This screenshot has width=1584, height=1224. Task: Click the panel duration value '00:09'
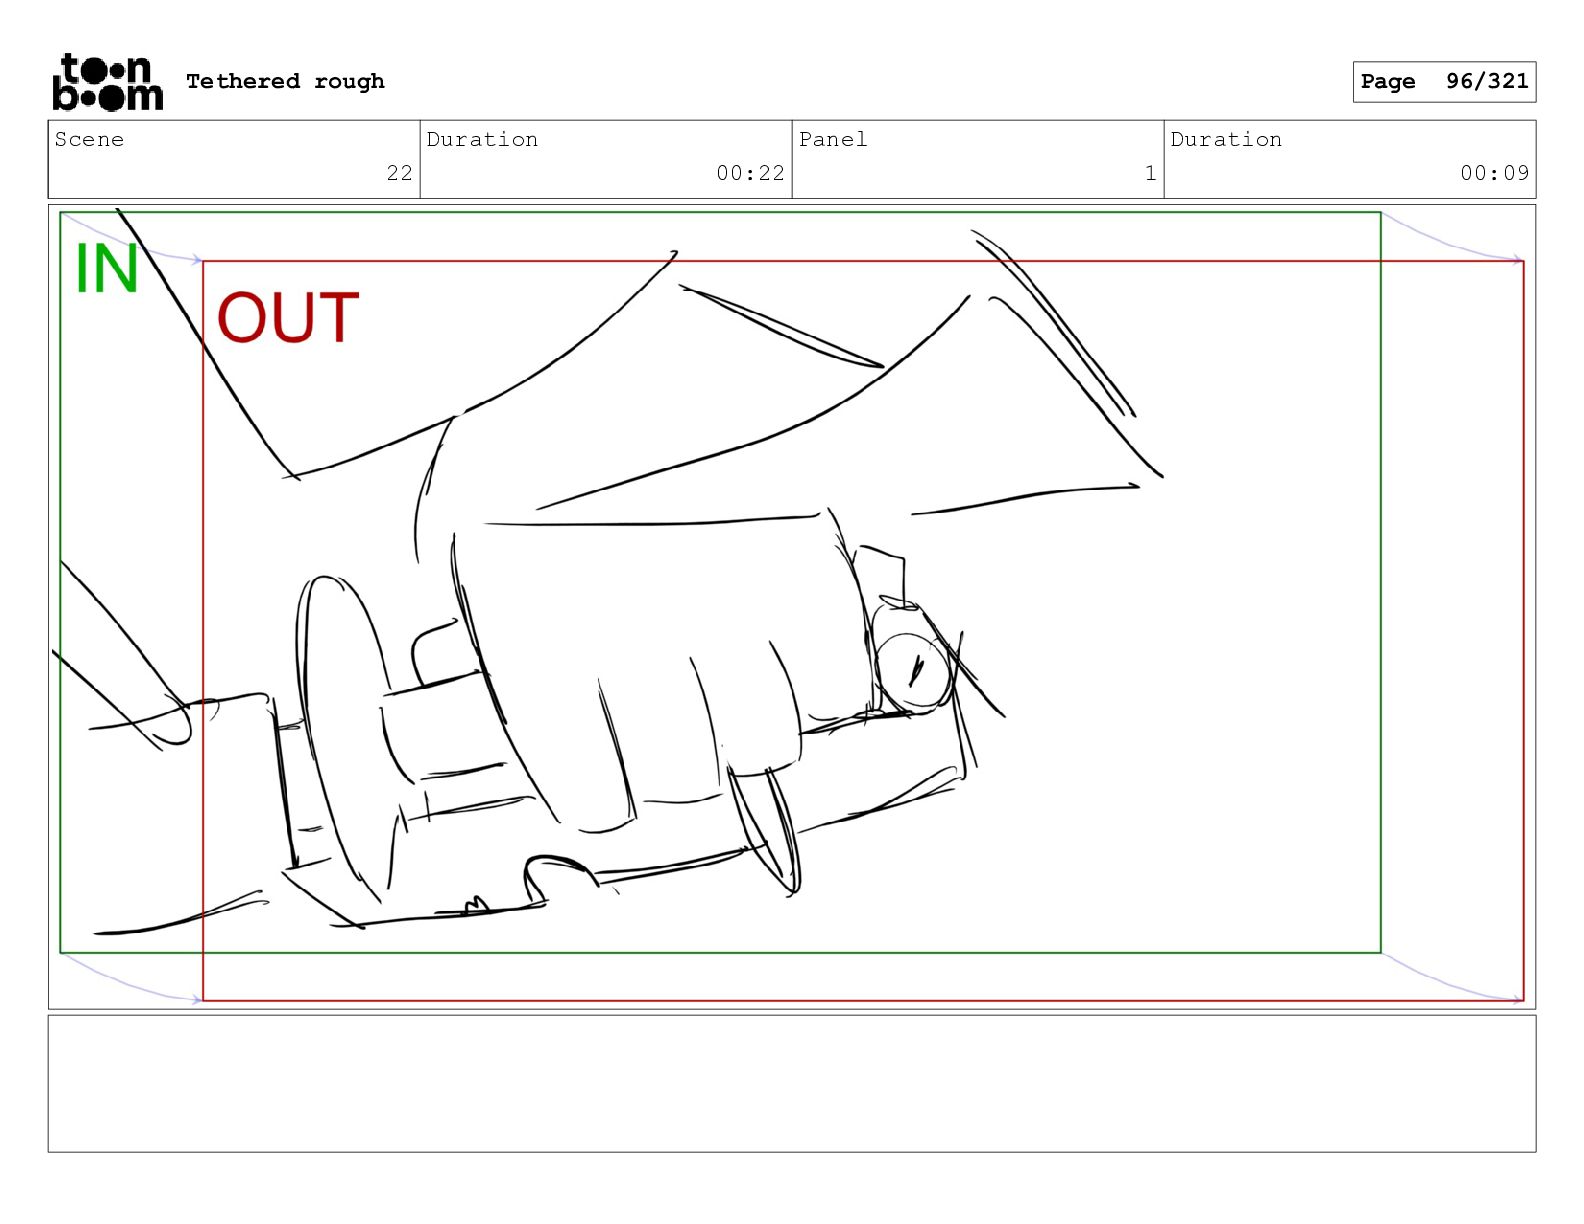point(1494,173)
